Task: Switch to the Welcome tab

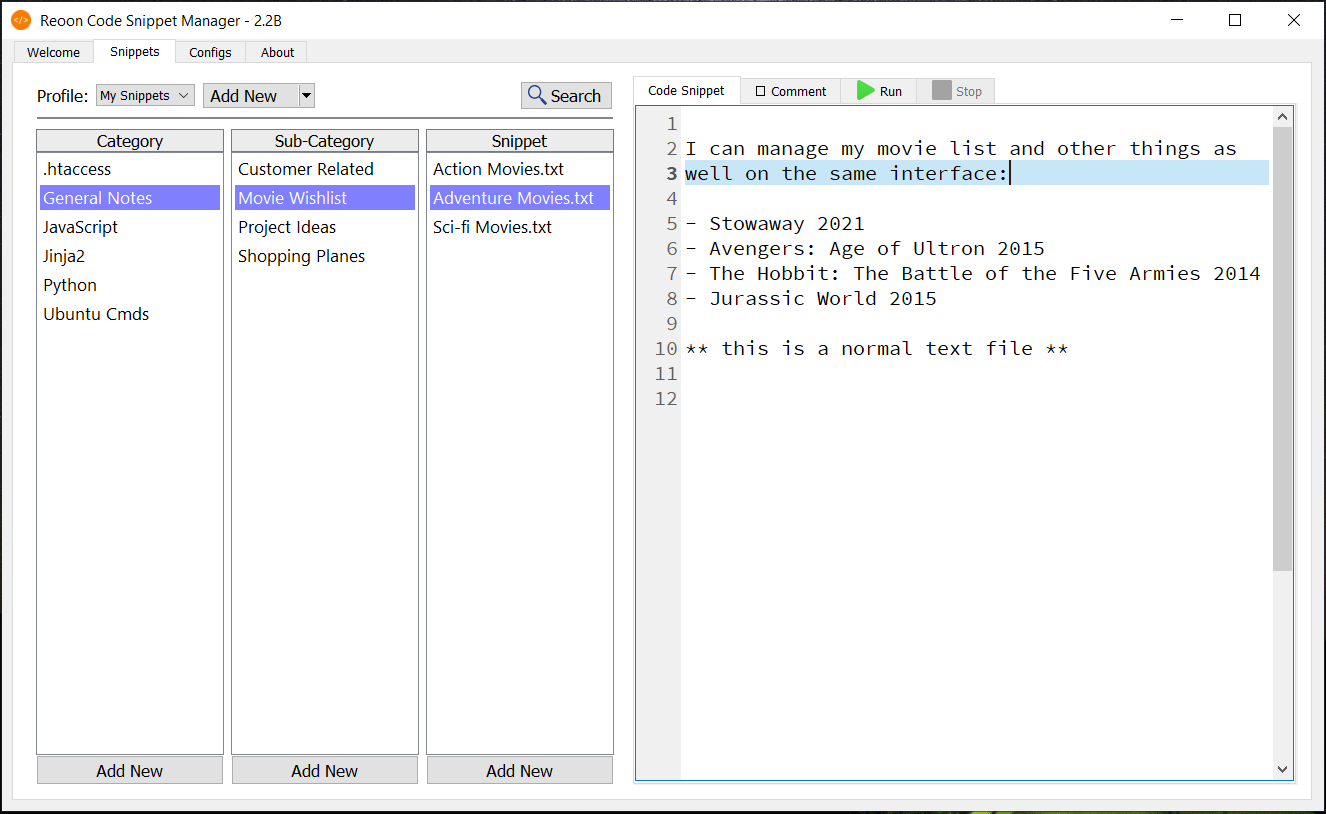Action: click(53, 53)
